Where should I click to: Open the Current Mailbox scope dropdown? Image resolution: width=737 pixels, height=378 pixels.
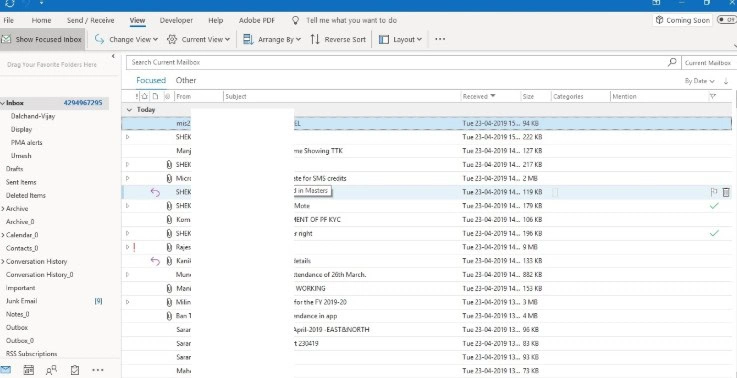(x=708, y=63)
